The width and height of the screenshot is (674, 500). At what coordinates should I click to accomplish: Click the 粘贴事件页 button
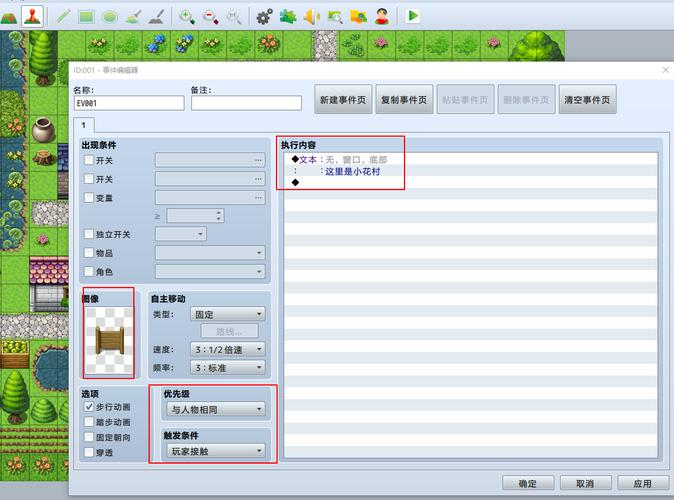tap(465, 99)
